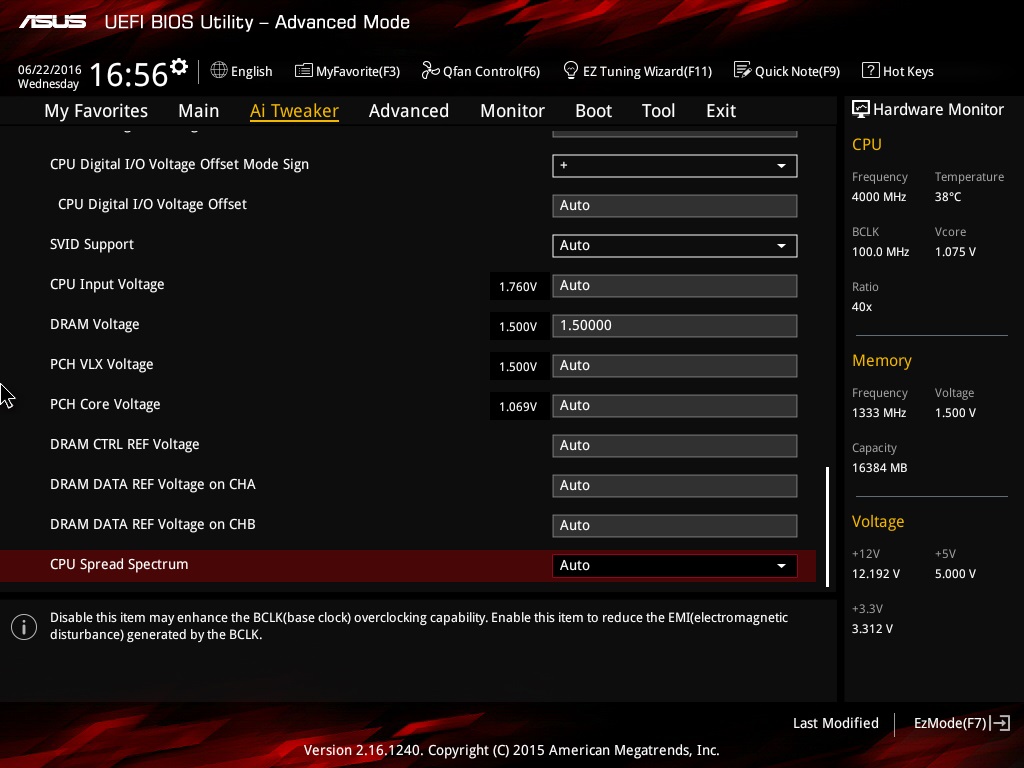Click the info icon beside help text
The width and height of the screenshot is (1024, 768).
[x=24, y=627]
